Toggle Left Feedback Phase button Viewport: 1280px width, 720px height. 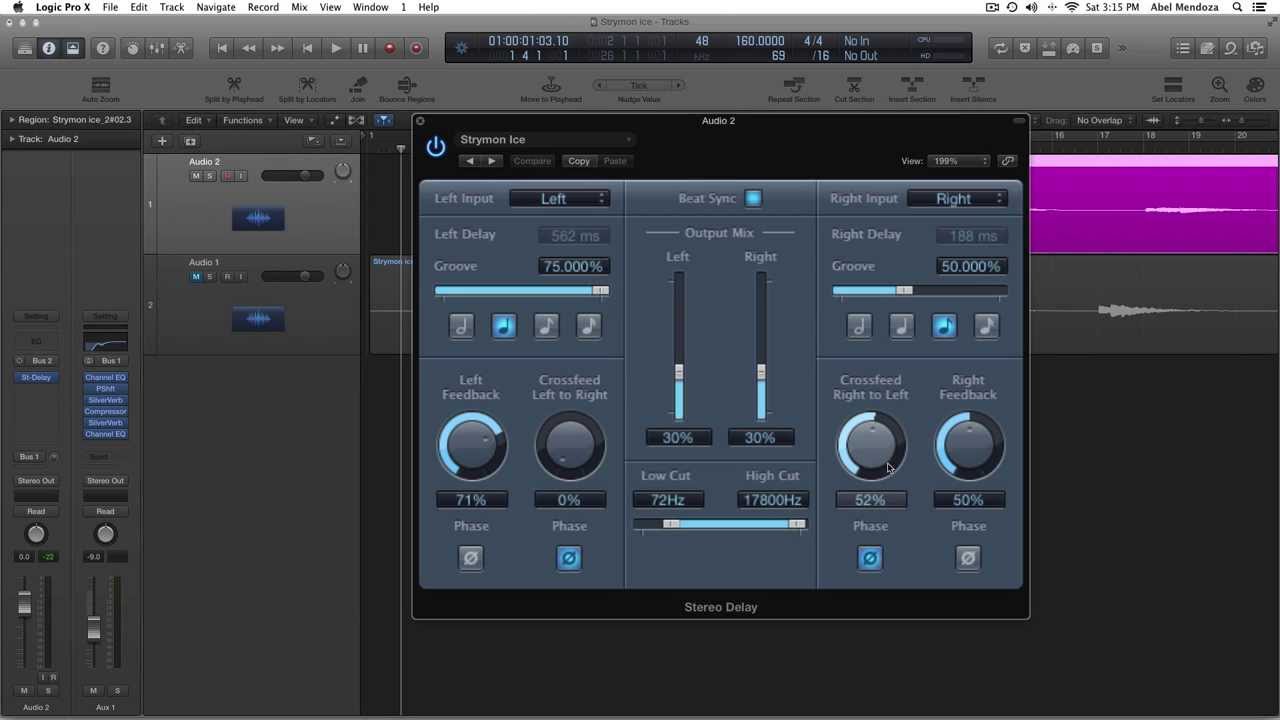click(x=470, y=558)
